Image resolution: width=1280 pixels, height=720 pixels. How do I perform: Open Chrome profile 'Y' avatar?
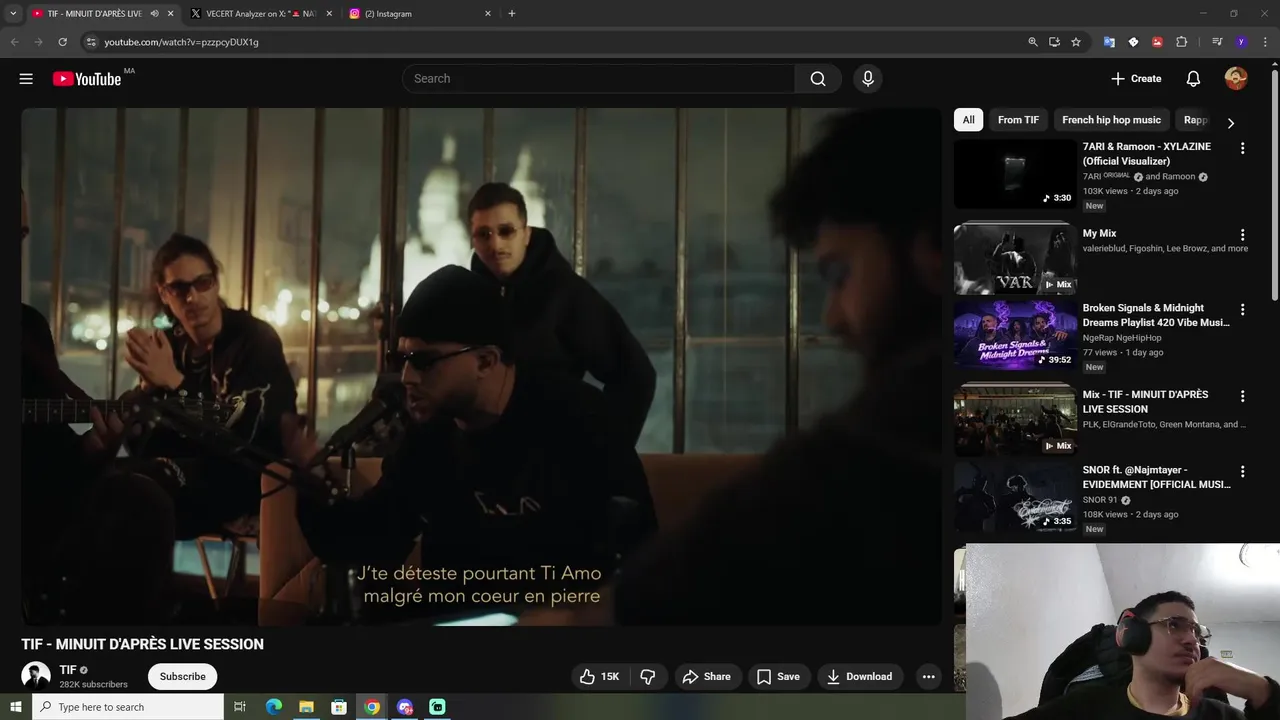[1241, 42]
